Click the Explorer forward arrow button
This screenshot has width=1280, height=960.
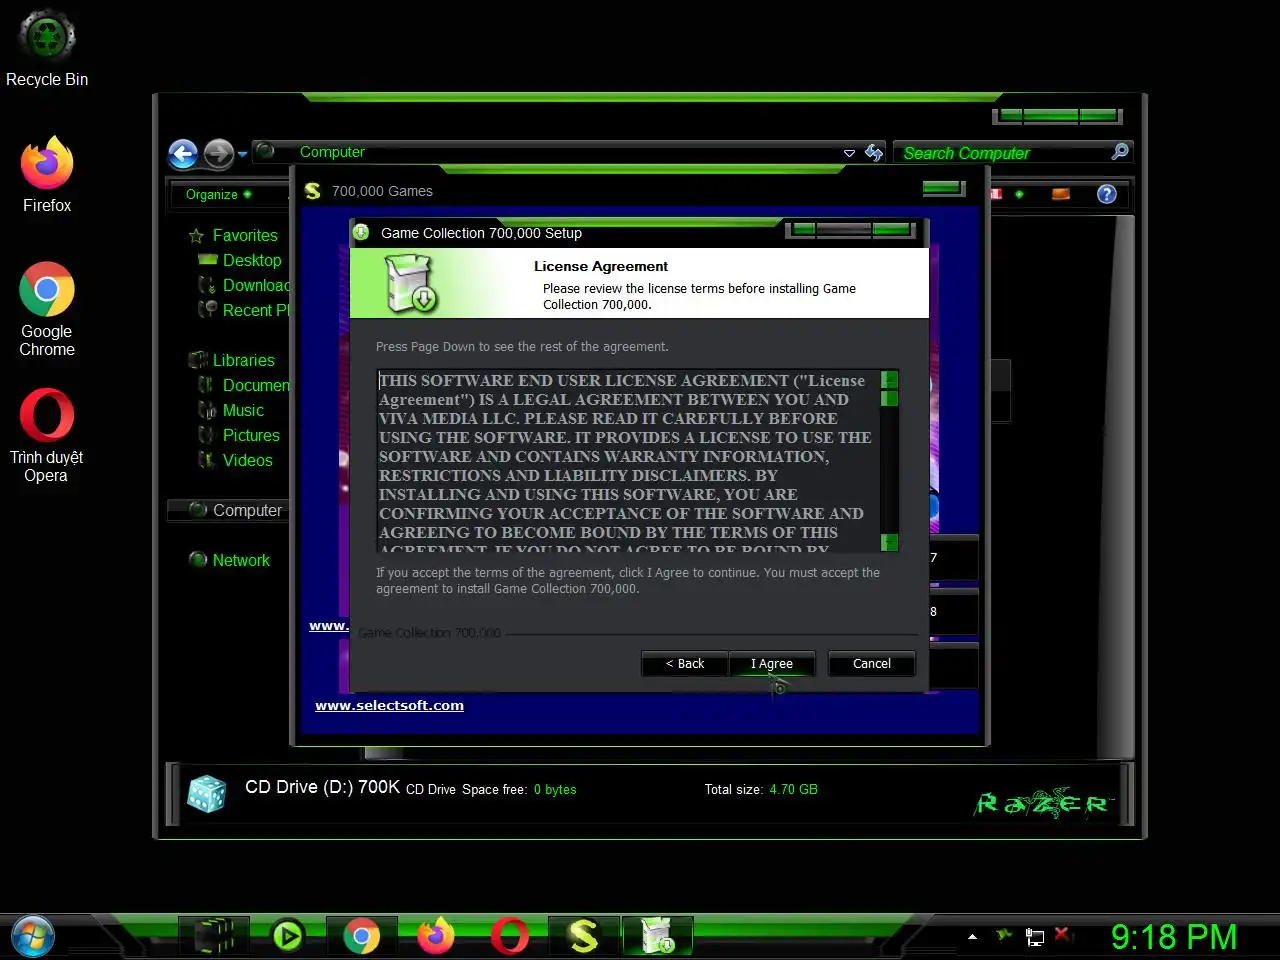click(x=218, y=154)
